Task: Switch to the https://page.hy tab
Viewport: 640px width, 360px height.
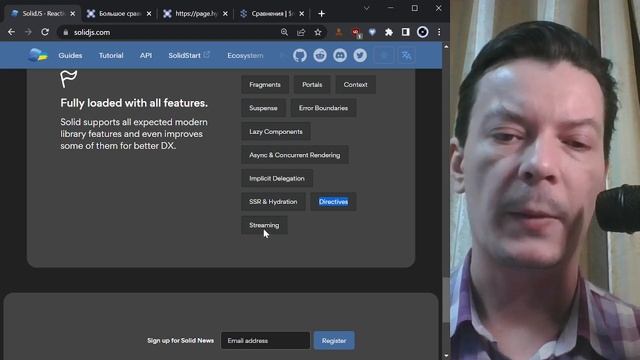Action: (195, 13)
